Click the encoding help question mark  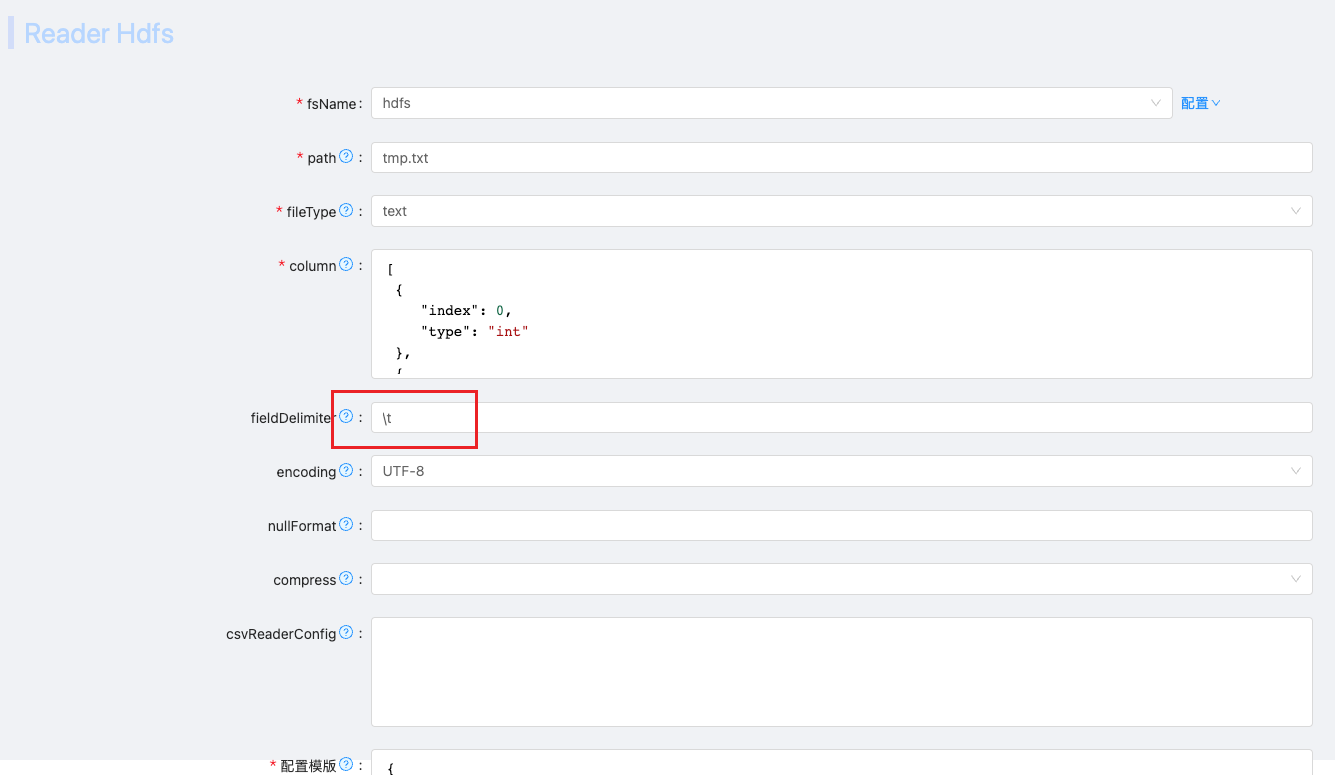click(346, 470)
